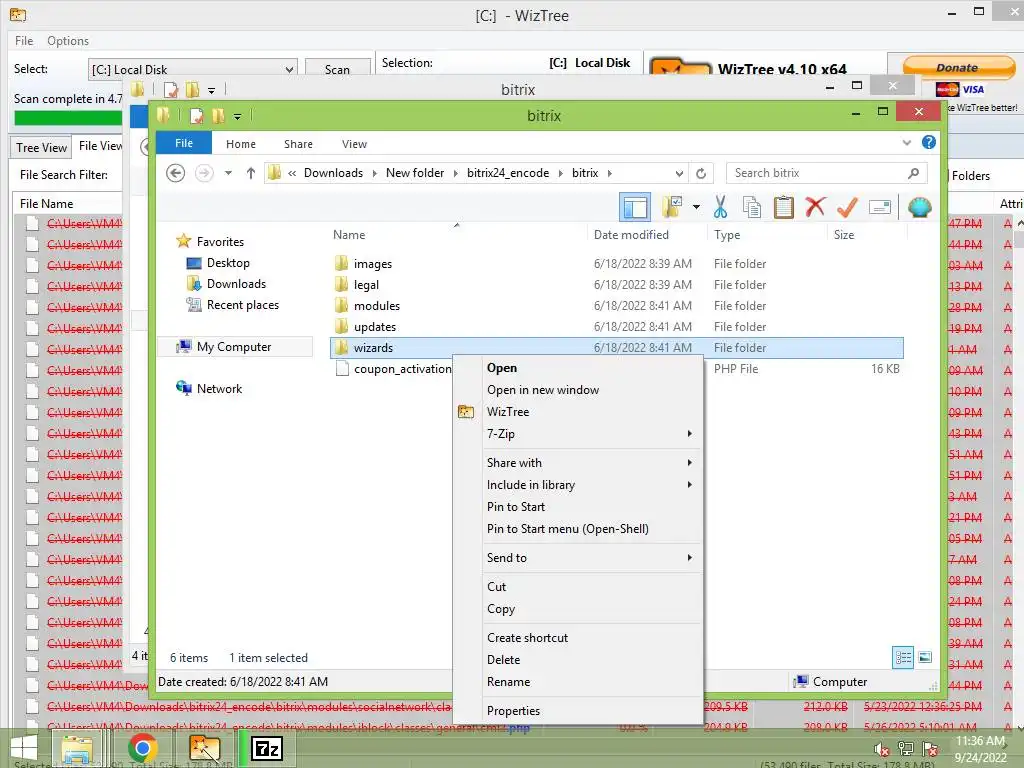Open the Home ribbon tab
The height and width of the screenshot is (768, 1024).
pyautogui.click(x=241, y=144)
